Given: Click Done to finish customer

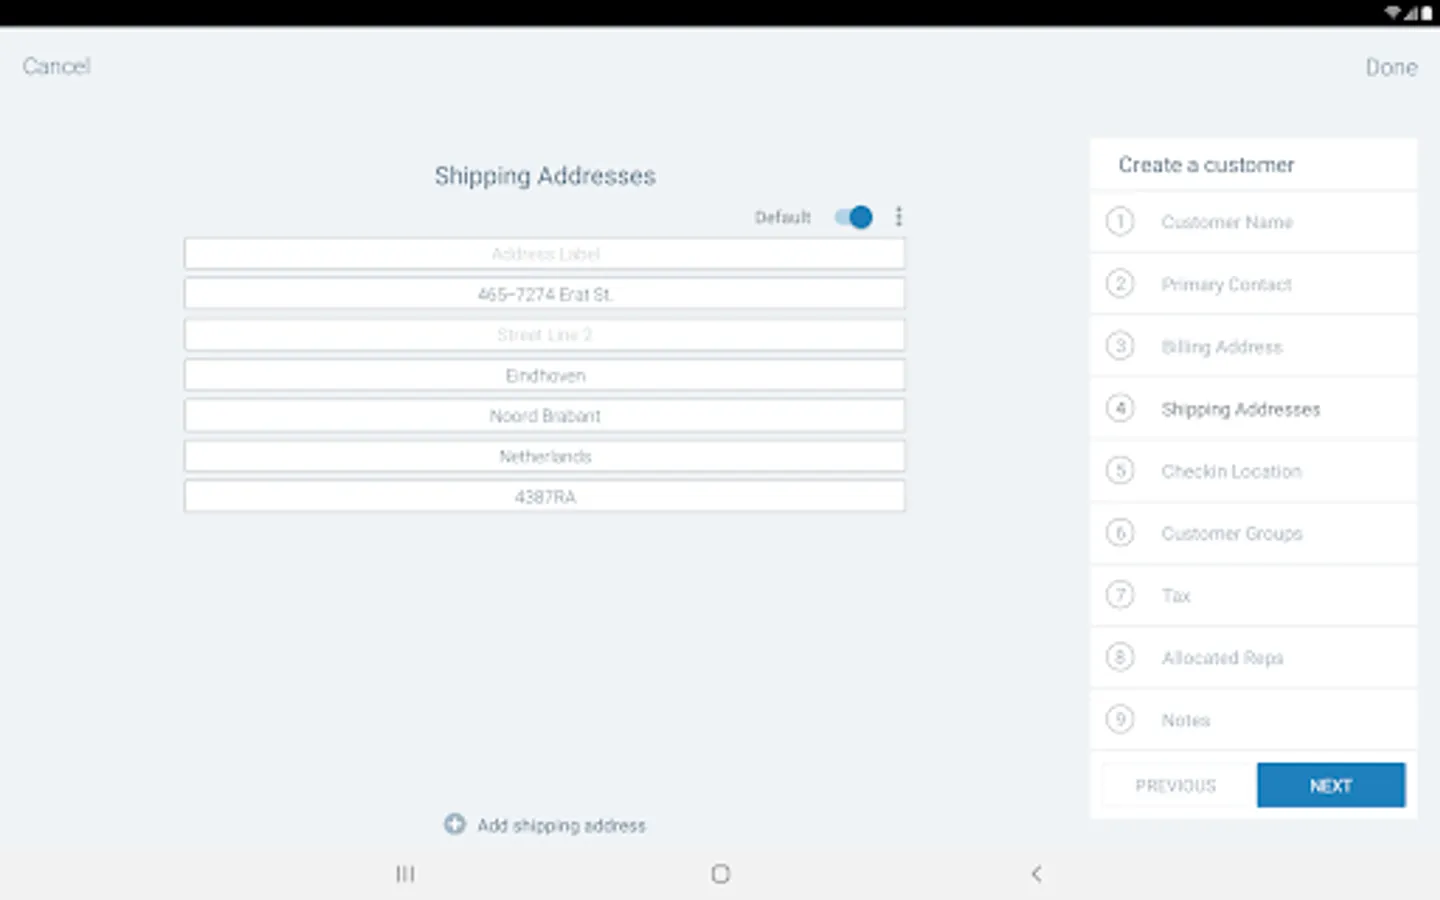Looking at the screenshot, I should 1391,67.
